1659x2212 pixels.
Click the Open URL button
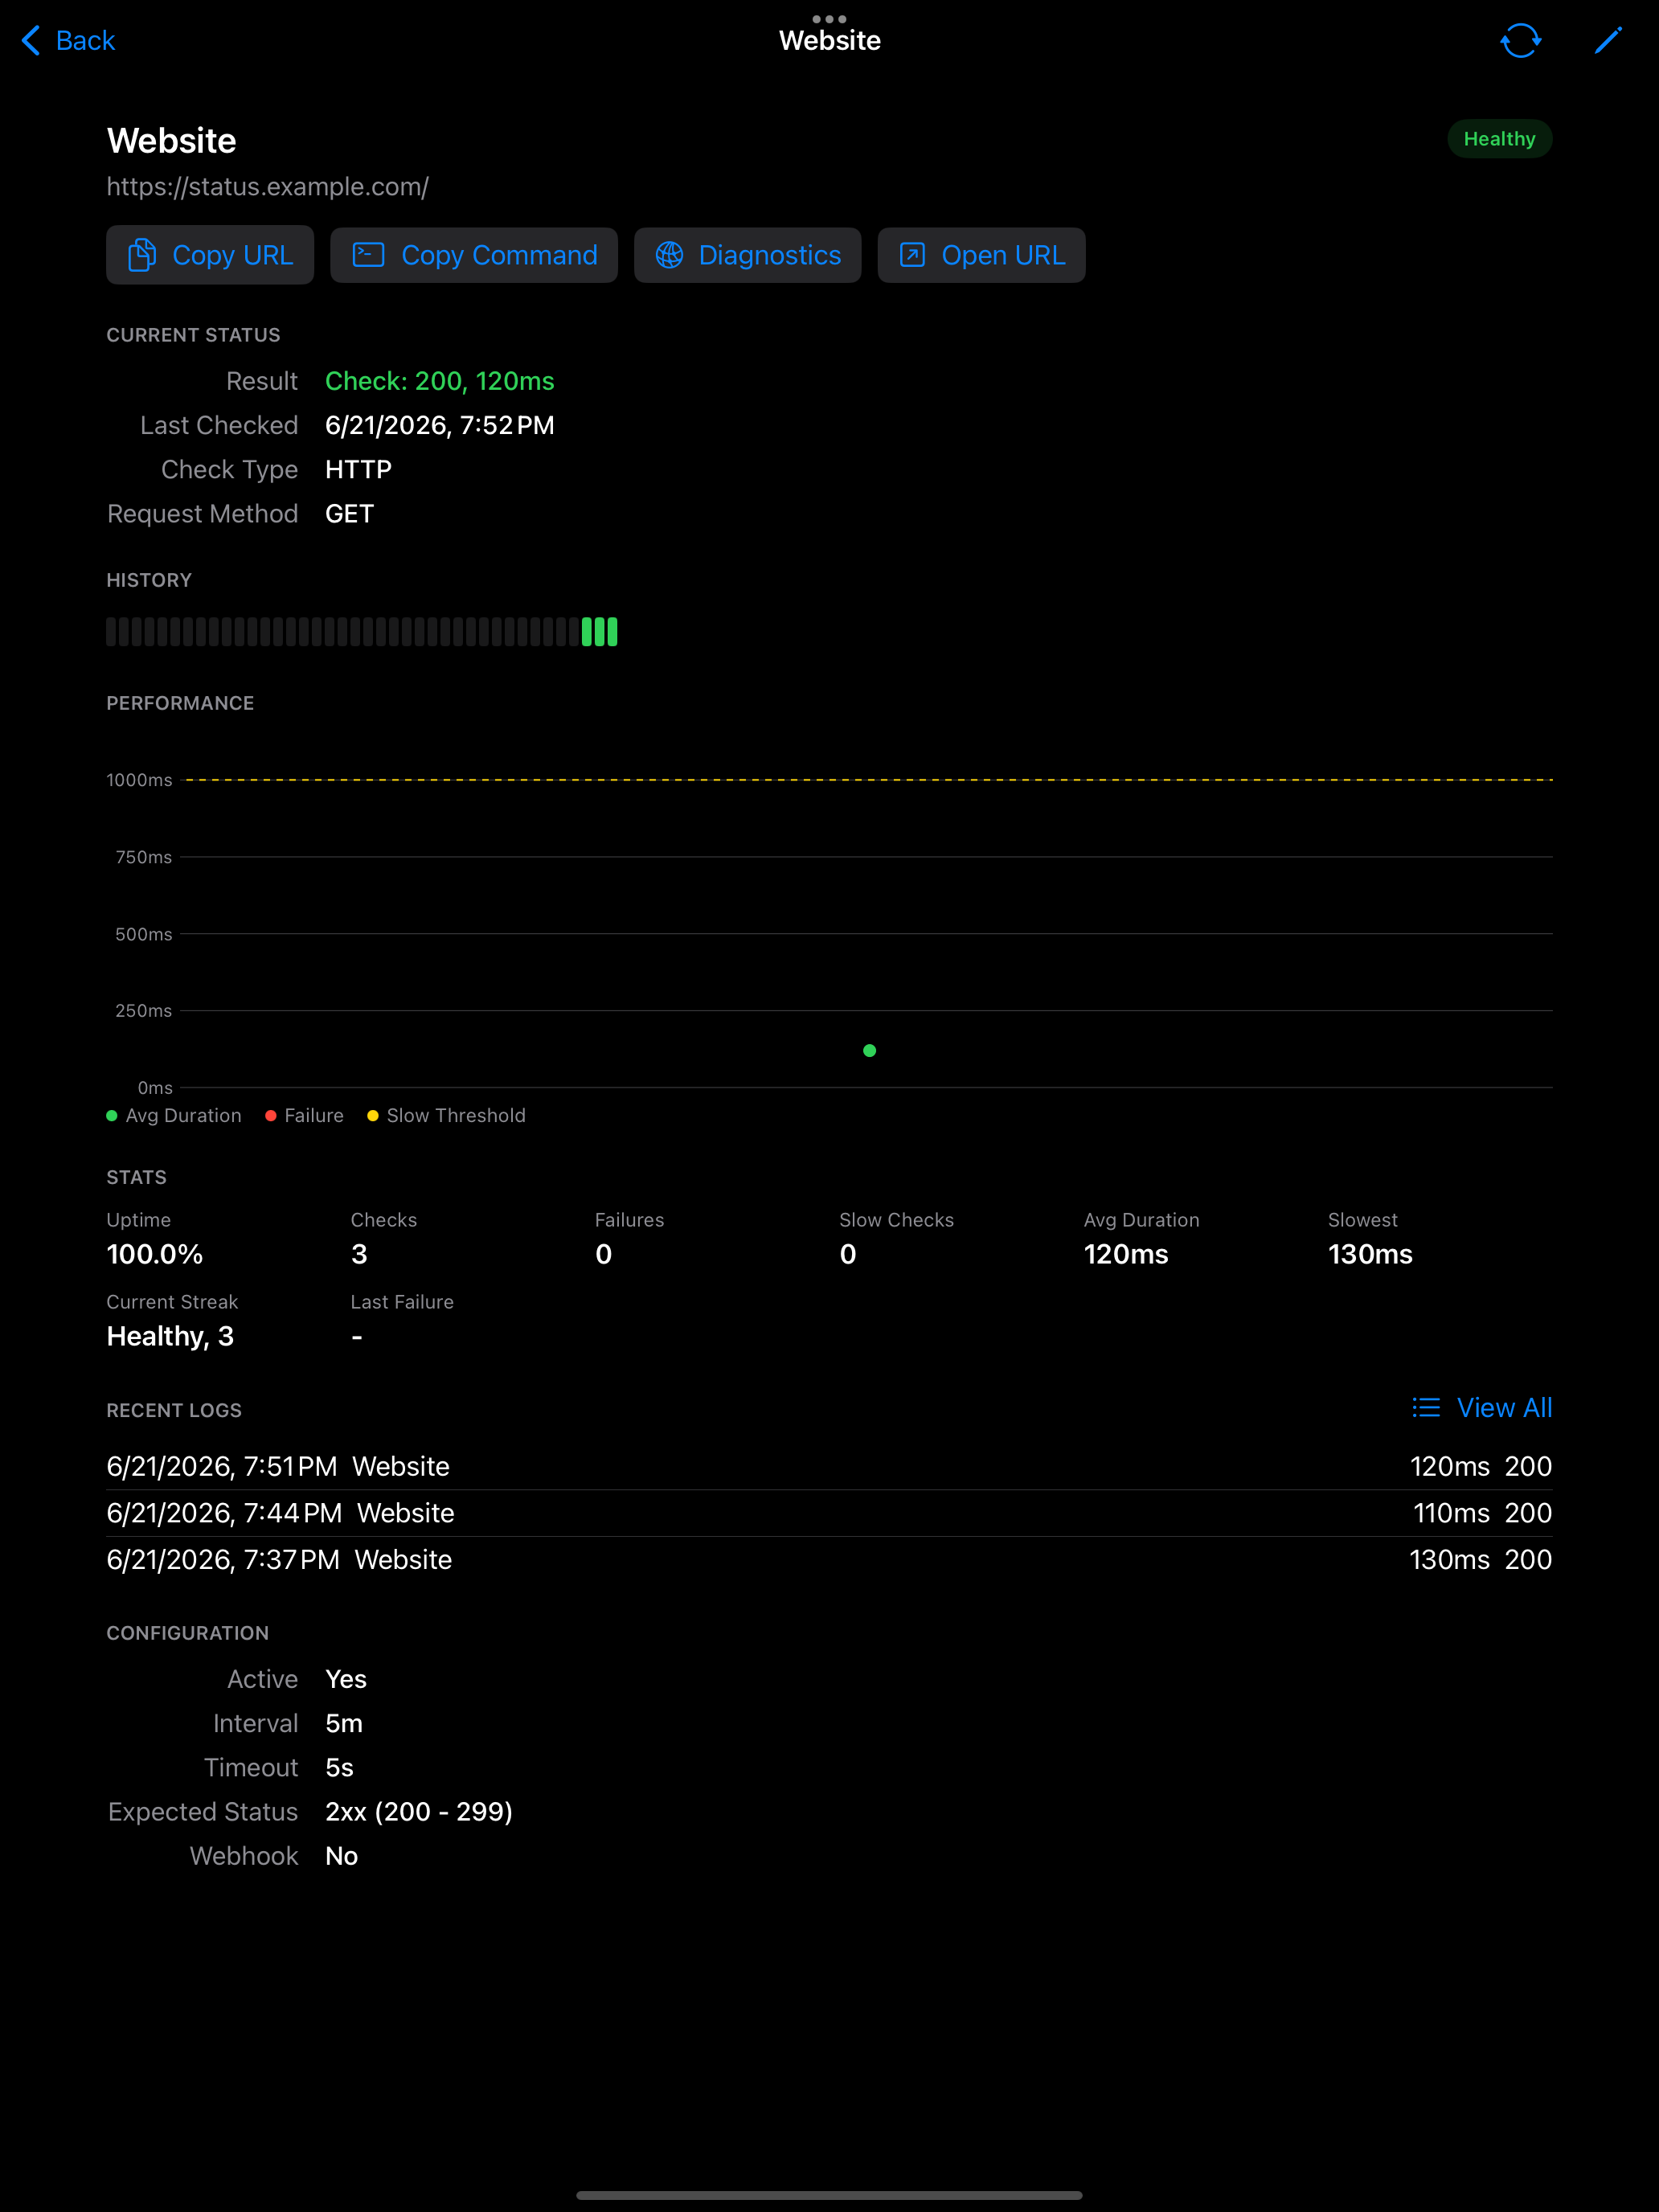(981, 255)
